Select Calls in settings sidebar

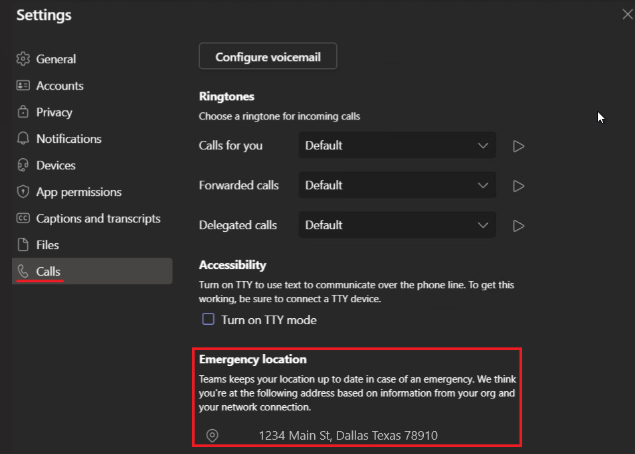(92, 271)
